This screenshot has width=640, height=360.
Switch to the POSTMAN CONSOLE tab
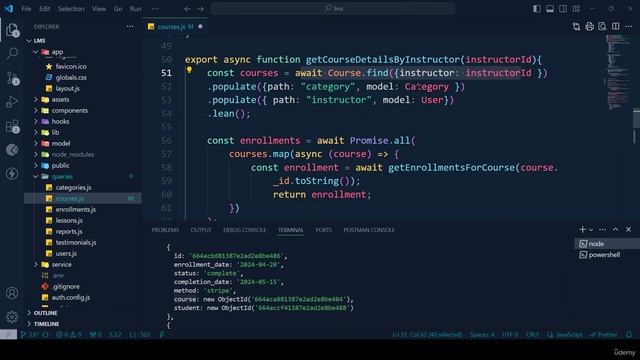click(x=369, y=230)
